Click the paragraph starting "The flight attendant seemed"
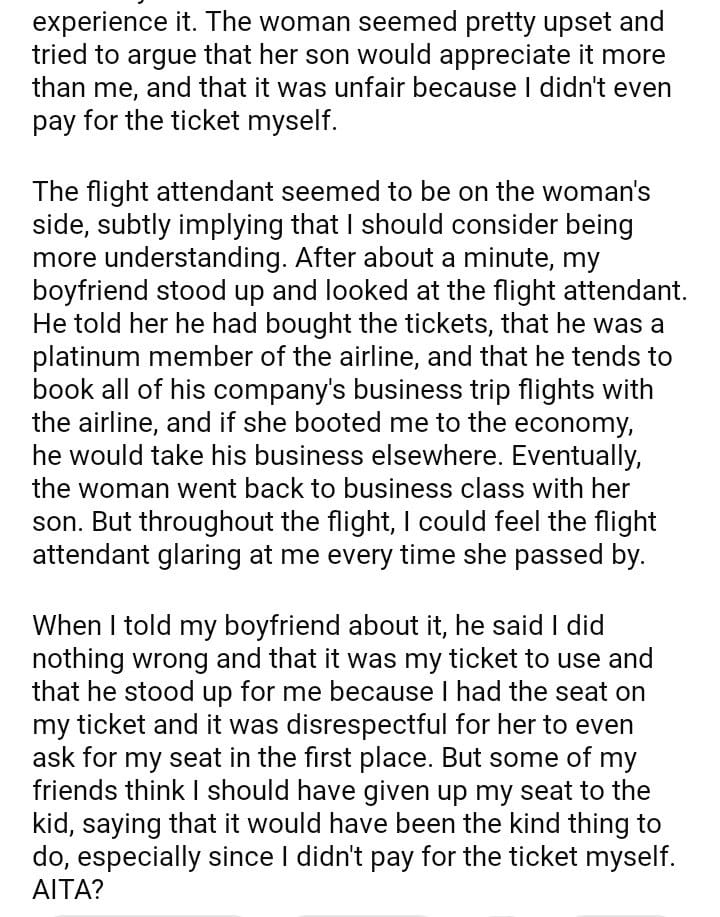 pyautogui.click(x=360, y=373)
